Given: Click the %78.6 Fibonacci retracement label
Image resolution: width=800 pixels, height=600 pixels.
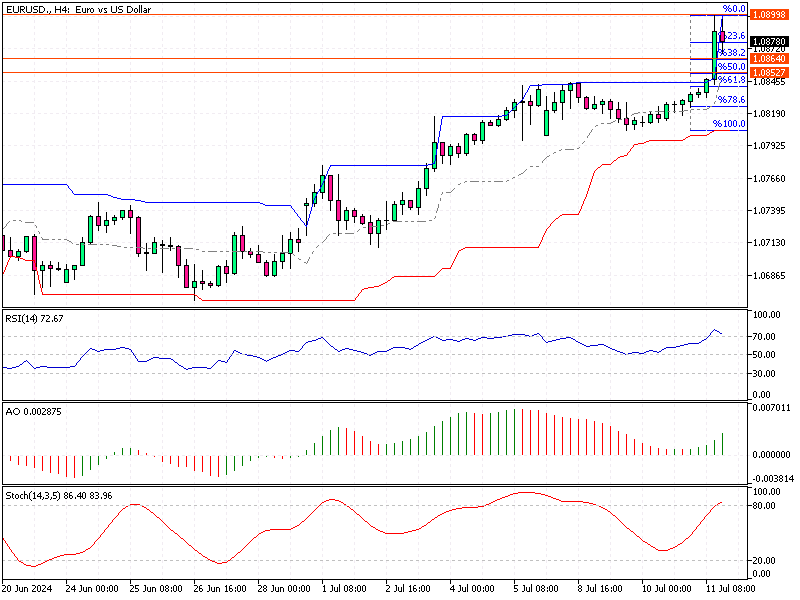Looking at the screenshot, I should tap(734, 101).
